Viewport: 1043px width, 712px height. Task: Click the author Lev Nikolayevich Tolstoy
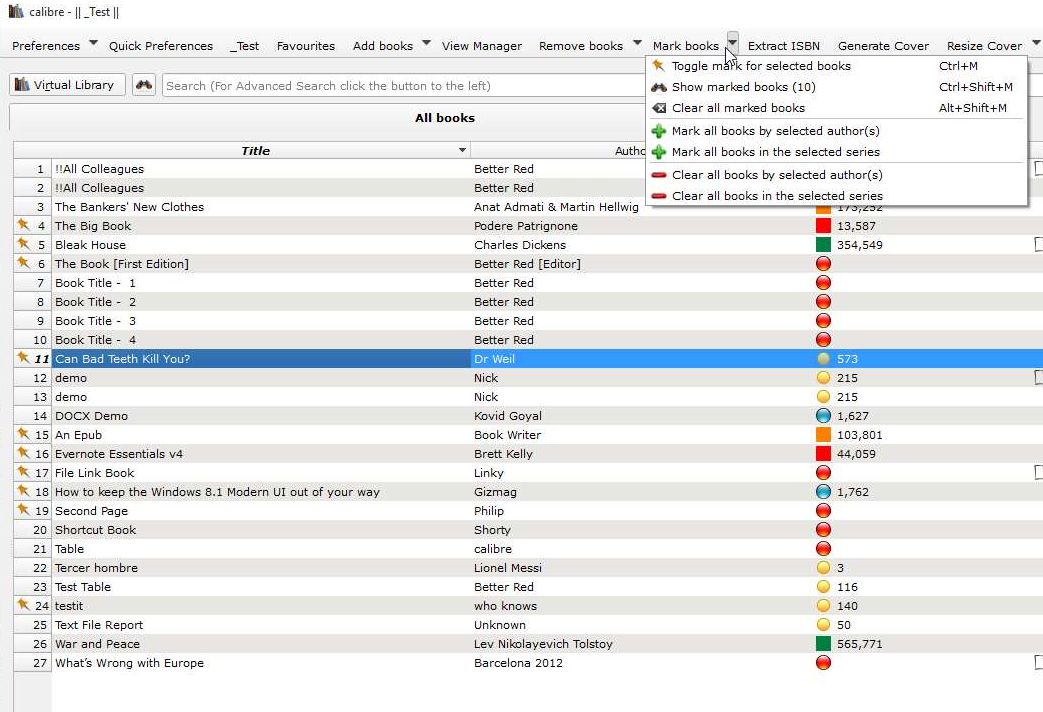tap(543, 644)
